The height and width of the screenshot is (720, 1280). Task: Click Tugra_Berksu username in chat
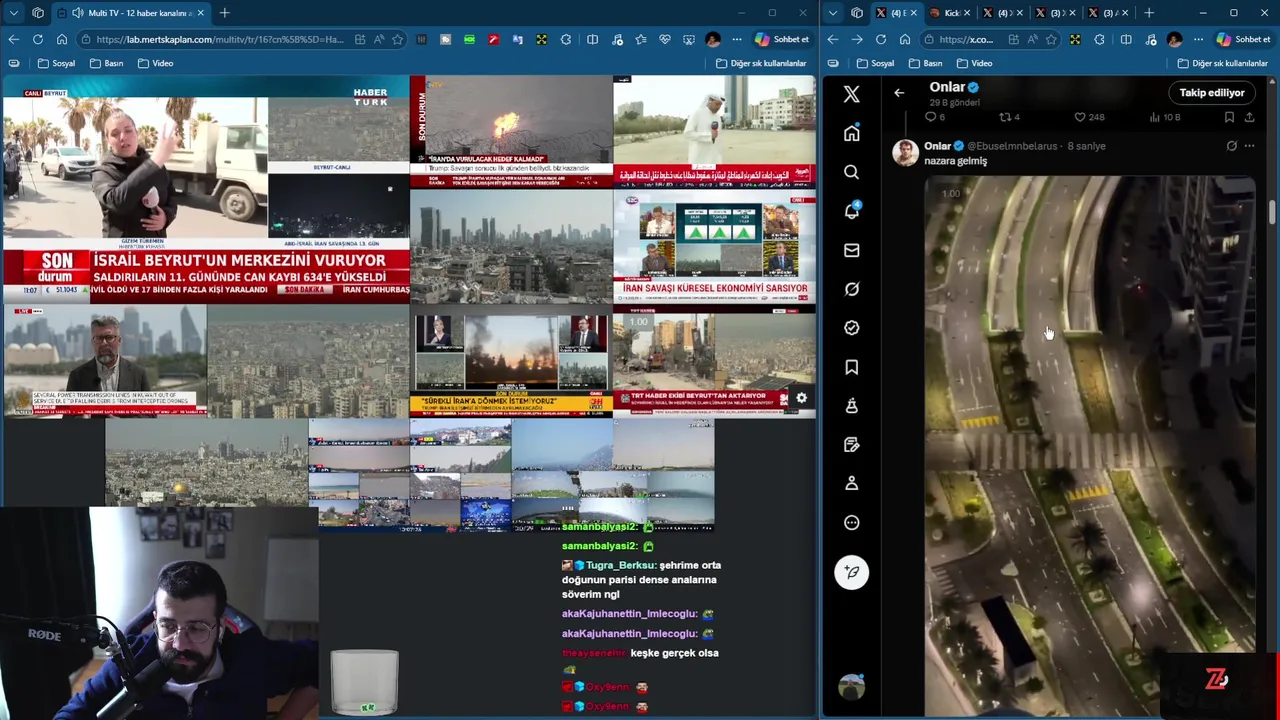[621, 565]
